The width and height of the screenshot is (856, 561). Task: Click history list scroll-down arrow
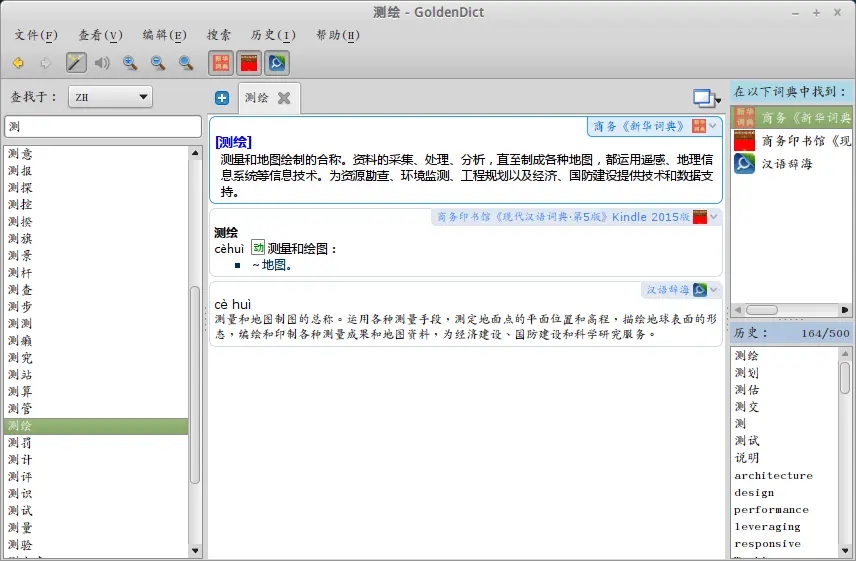click(845, 551)
